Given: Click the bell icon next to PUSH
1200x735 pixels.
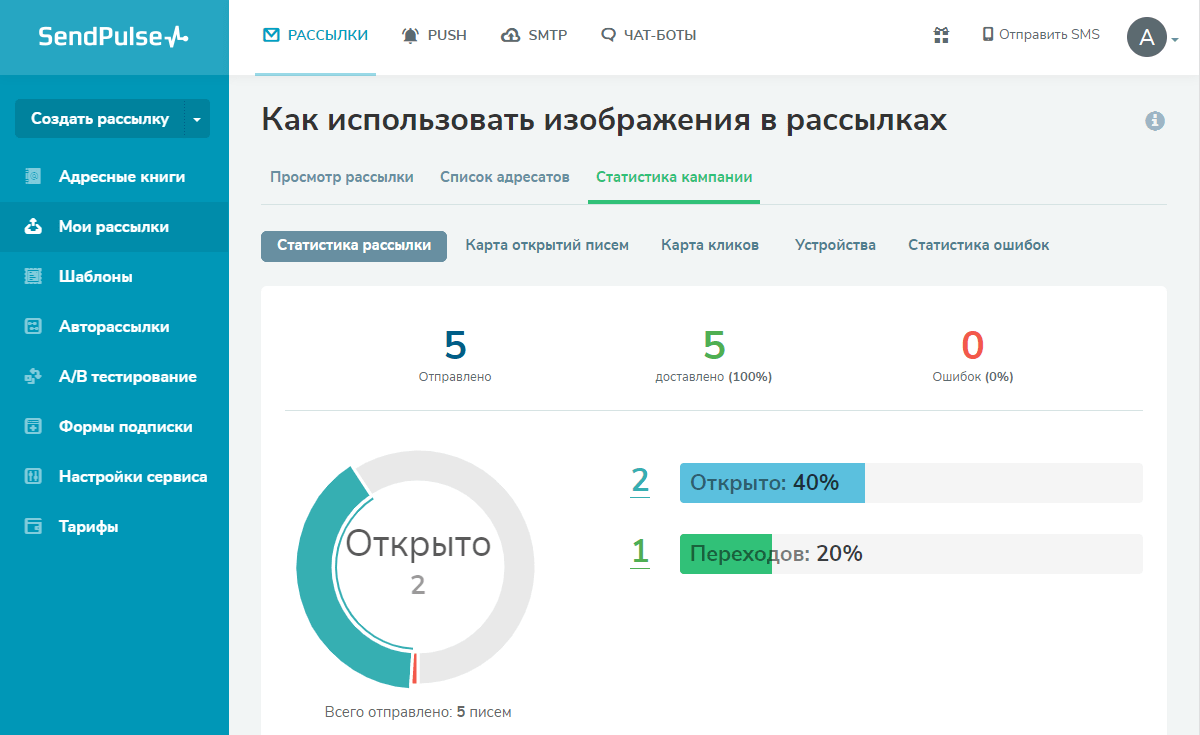Looking at the screenshot, I should (x=410, y=35).
